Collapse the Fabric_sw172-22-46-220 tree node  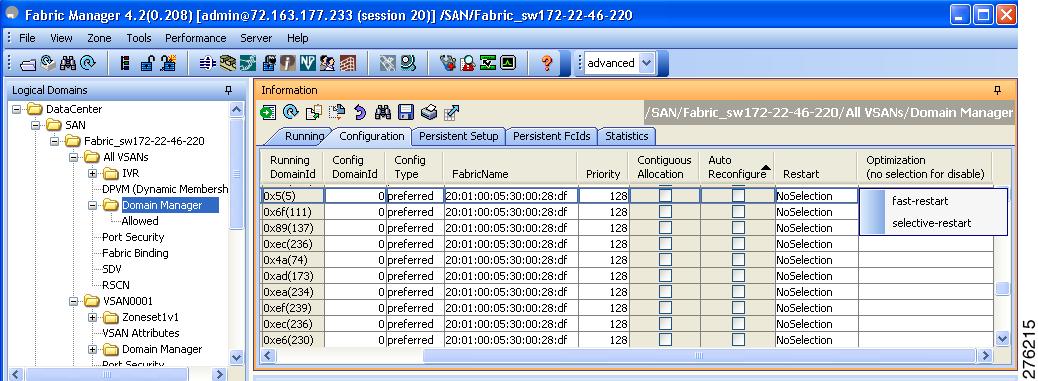[55, 141]
